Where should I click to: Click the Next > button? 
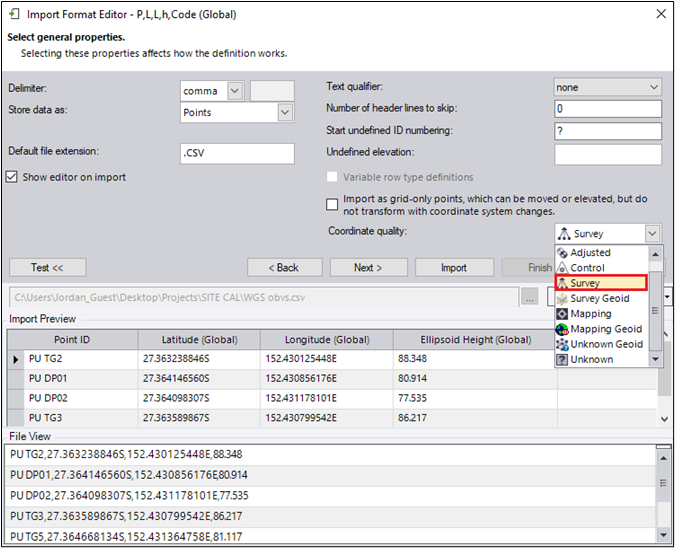pos(368,267)
